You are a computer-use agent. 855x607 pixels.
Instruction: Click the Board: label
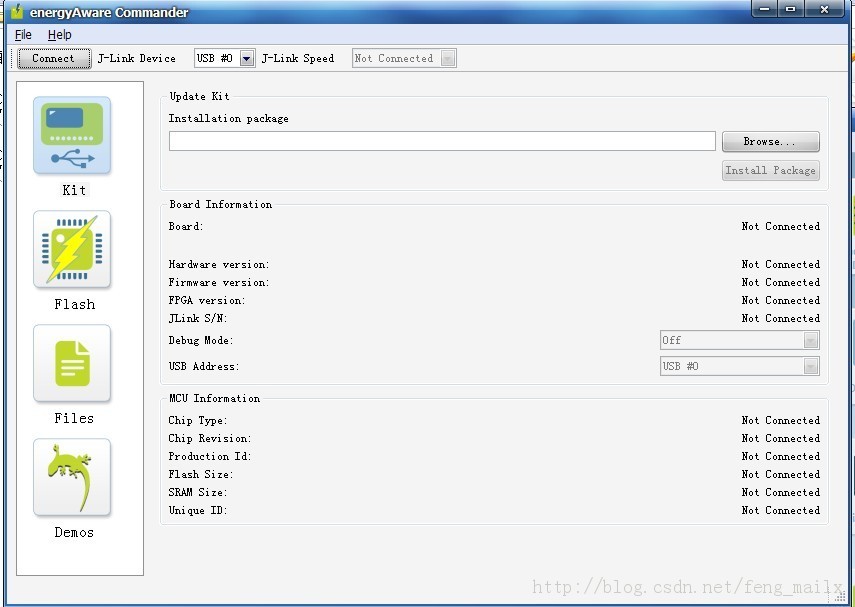click(186, 226)
